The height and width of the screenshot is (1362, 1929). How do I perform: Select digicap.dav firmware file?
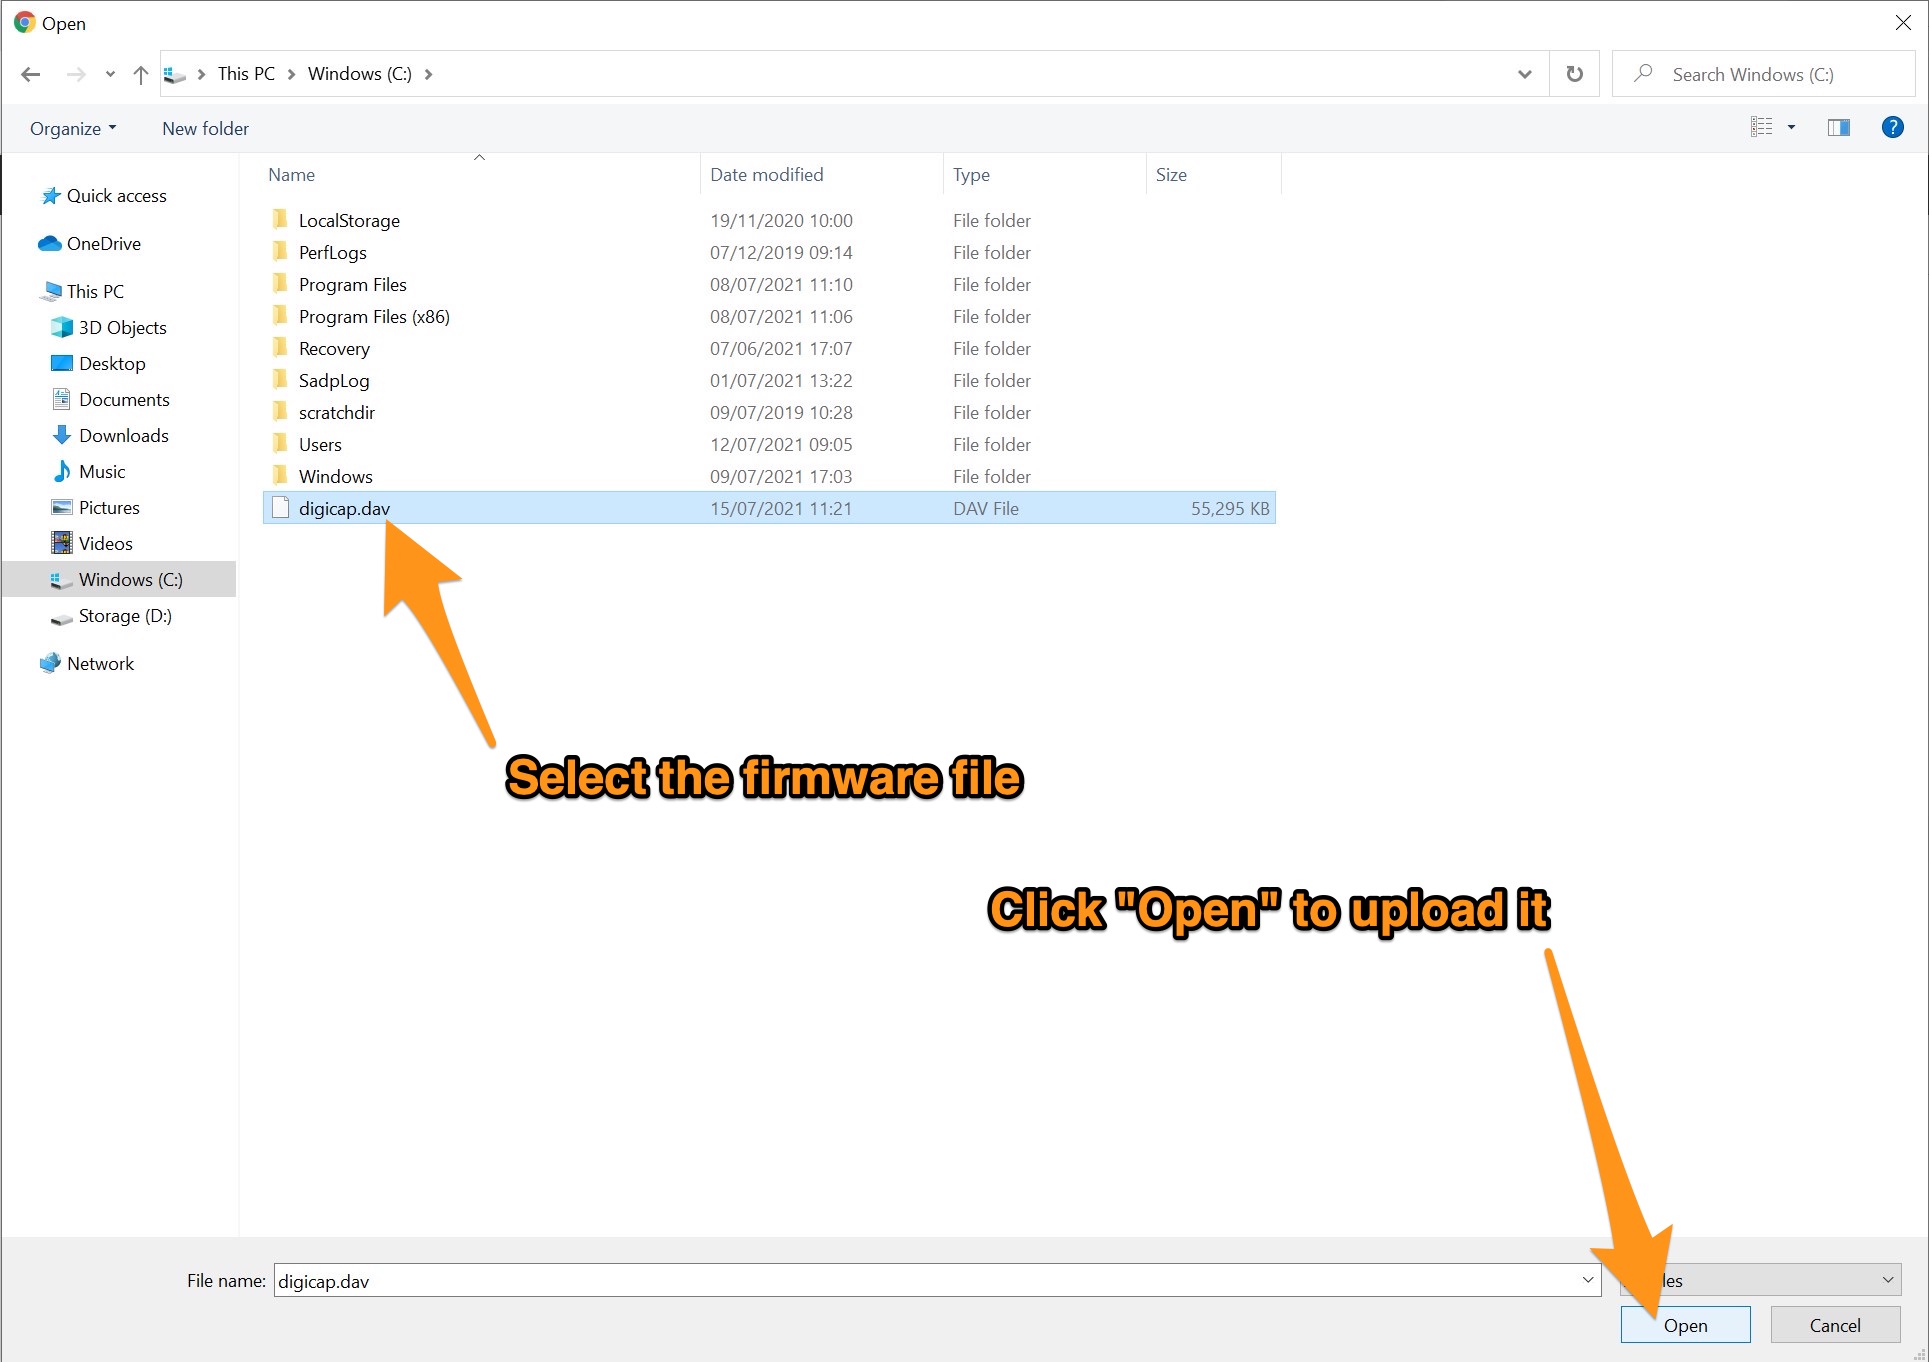point(345,507)
